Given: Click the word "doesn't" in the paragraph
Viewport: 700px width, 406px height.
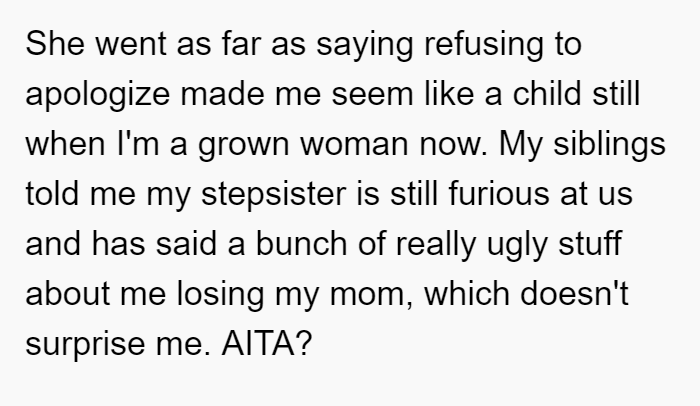Looking at the screenshot, I should (575, 294).
